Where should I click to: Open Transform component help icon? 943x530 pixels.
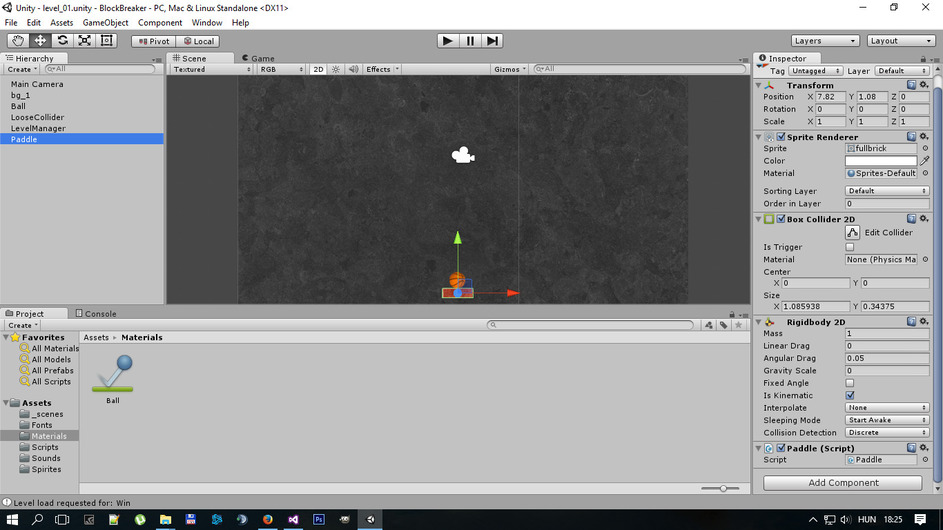coord(912,85)
